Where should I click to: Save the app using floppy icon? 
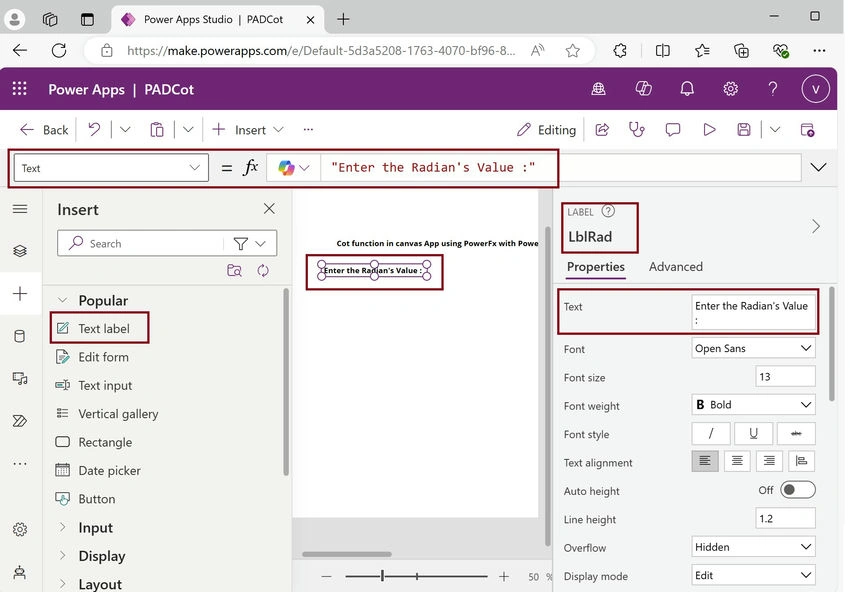744,130
